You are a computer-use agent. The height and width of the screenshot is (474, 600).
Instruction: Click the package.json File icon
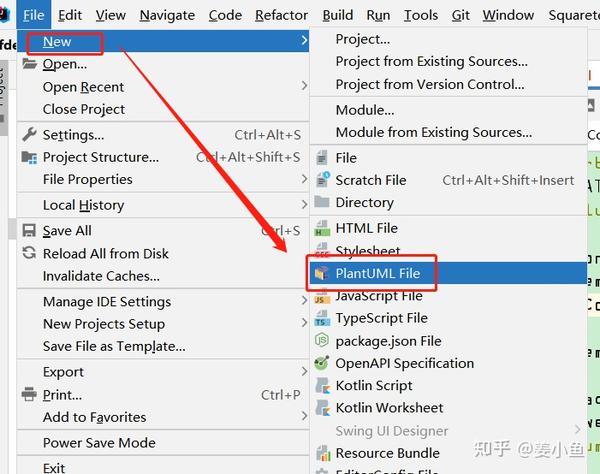pos(322,341)
